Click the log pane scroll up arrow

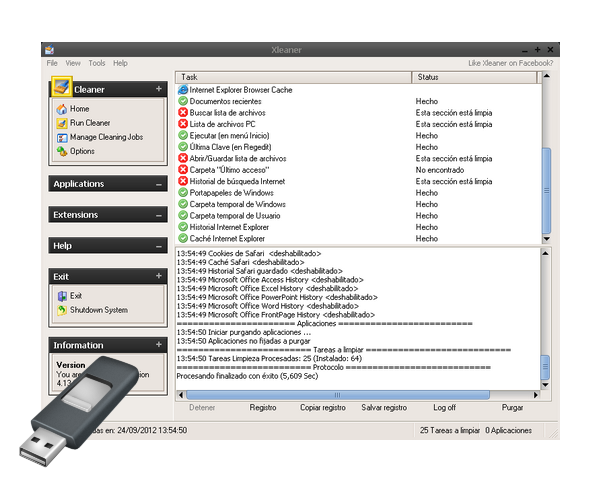click(x=545, y=253)
